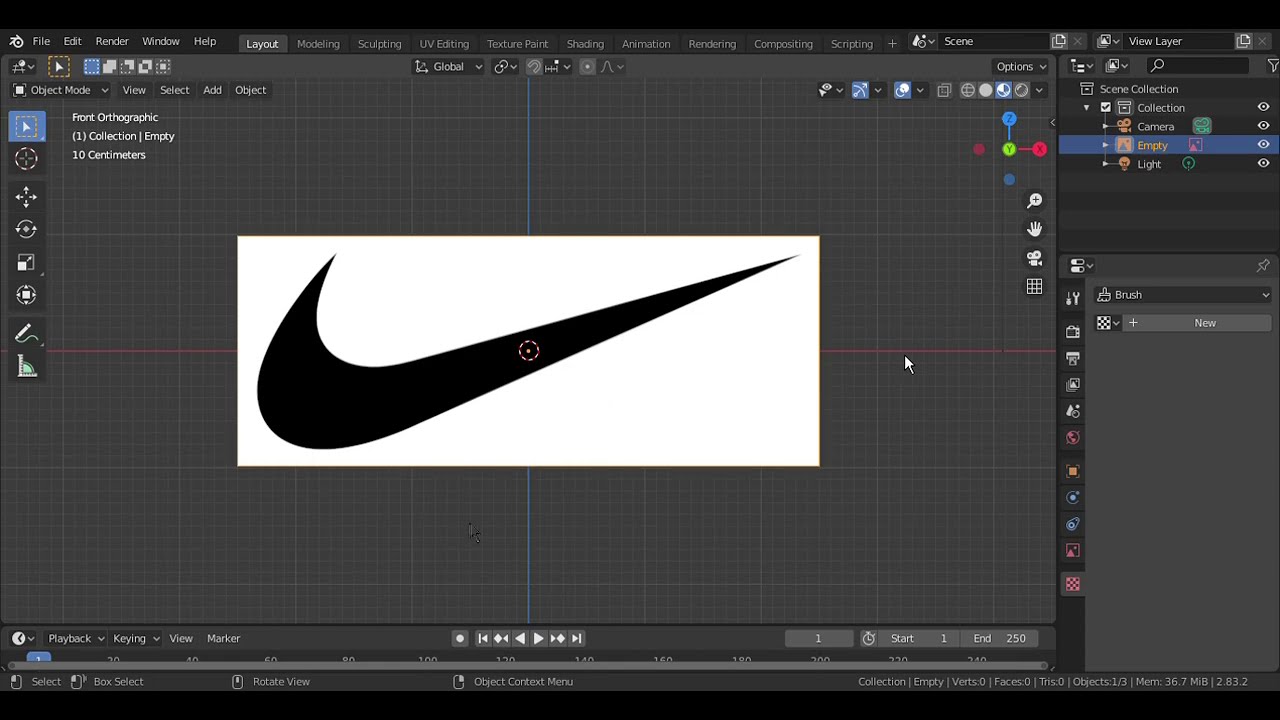Toggle viewport overlays button
1280x720 pixels.
(903, 90)
